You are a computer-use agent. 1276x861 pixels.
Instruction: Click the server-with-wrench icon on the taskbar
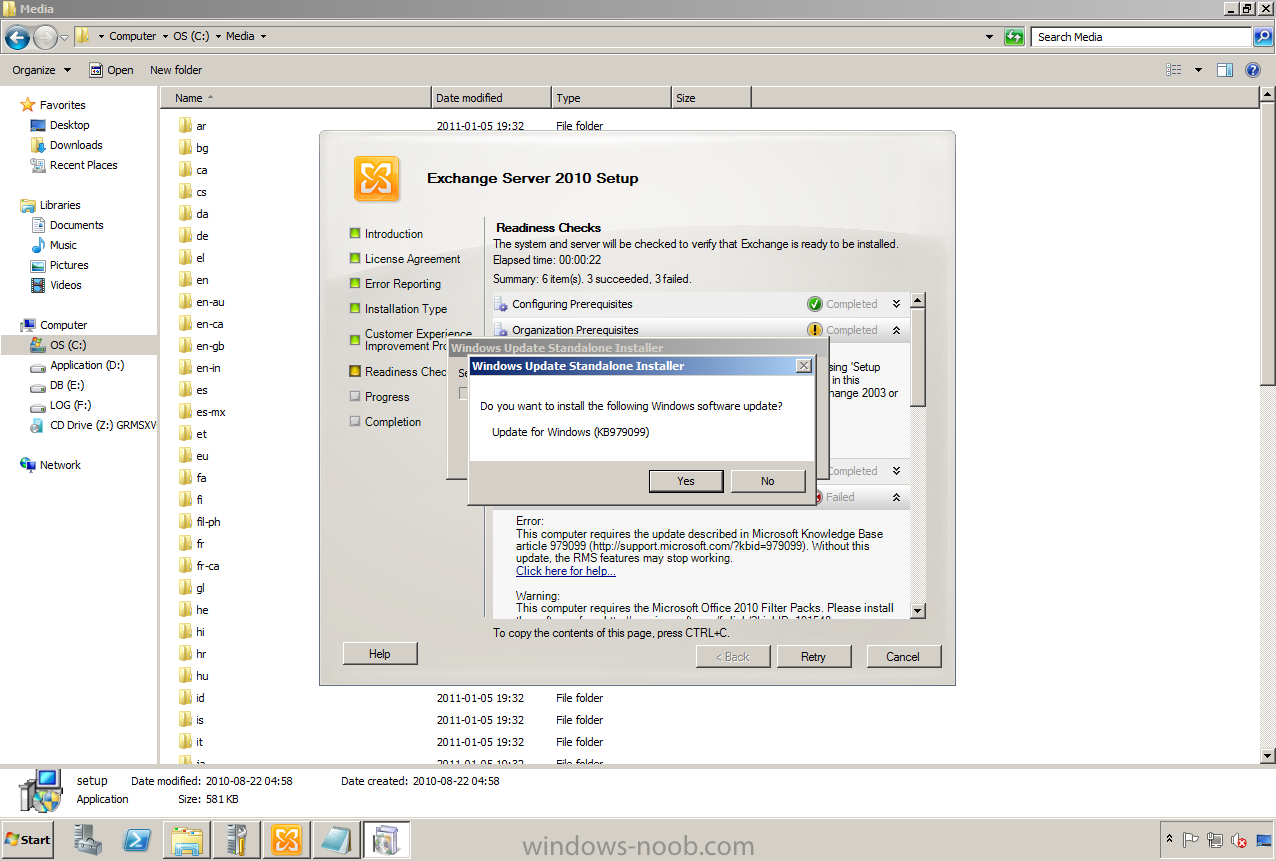click(x=237, y=839)
